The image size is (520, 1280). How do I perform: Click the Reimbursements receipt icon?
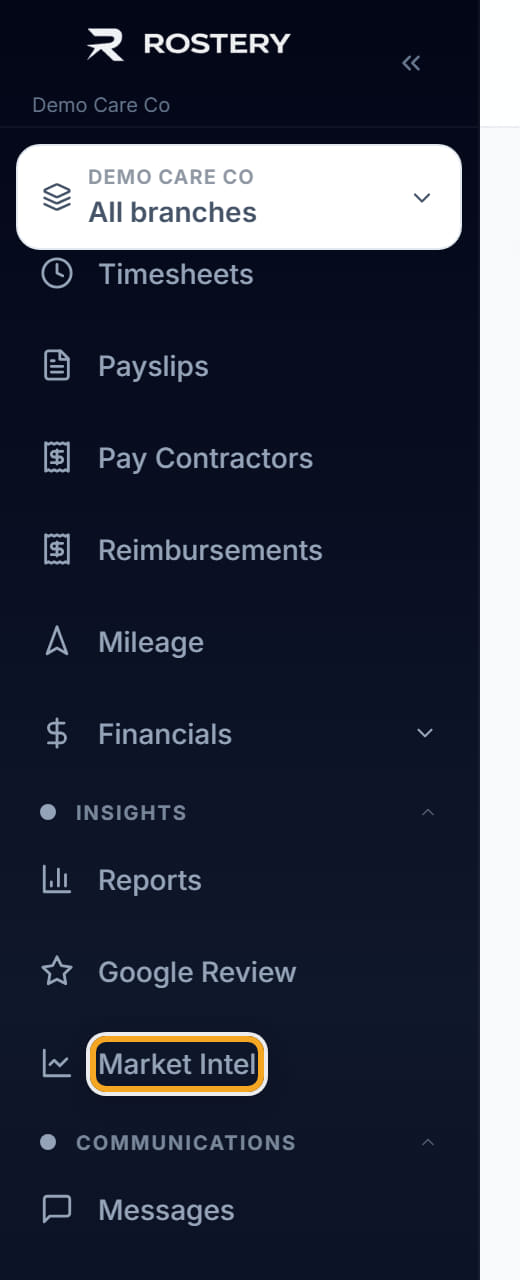coord(57,550)
